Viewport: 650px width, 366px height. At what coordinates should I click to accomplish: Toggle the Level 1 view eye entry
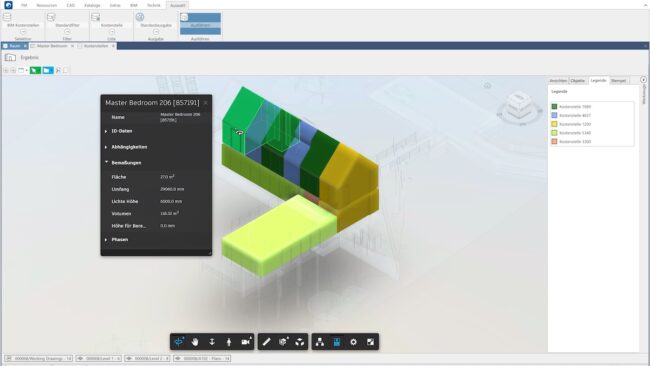tap(99, 359)
